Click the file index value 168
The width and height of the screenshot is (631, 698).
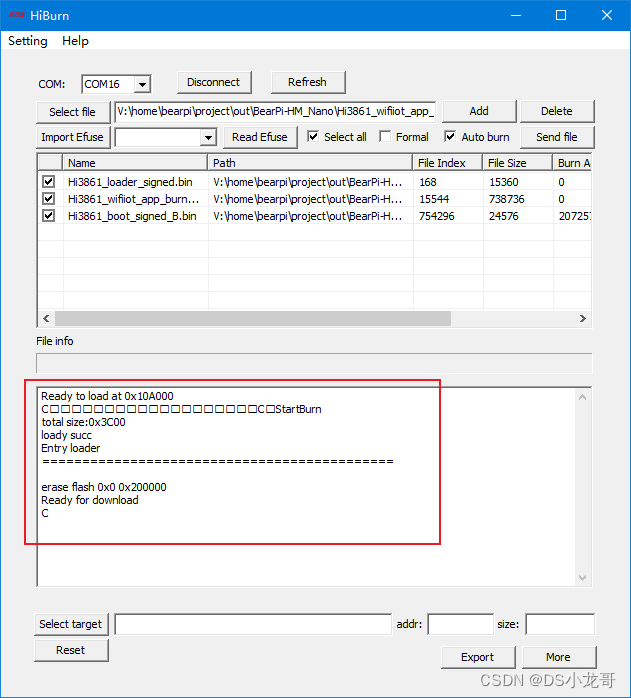point(428,182)
